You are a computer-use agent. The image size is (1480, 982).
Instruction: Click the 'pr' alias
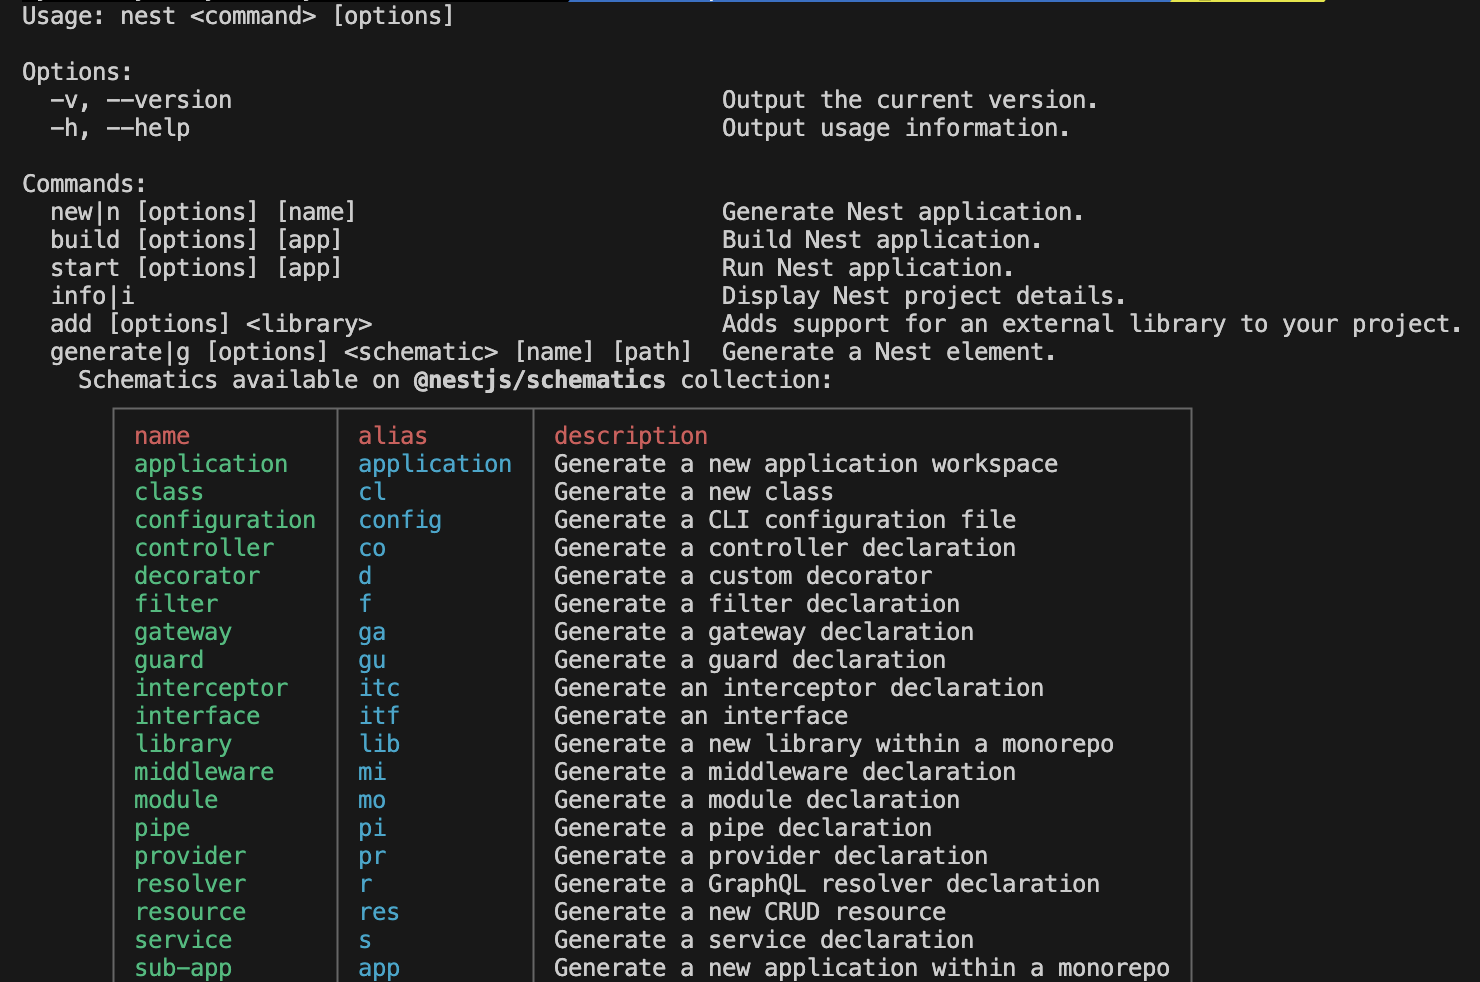click(372, 856)
